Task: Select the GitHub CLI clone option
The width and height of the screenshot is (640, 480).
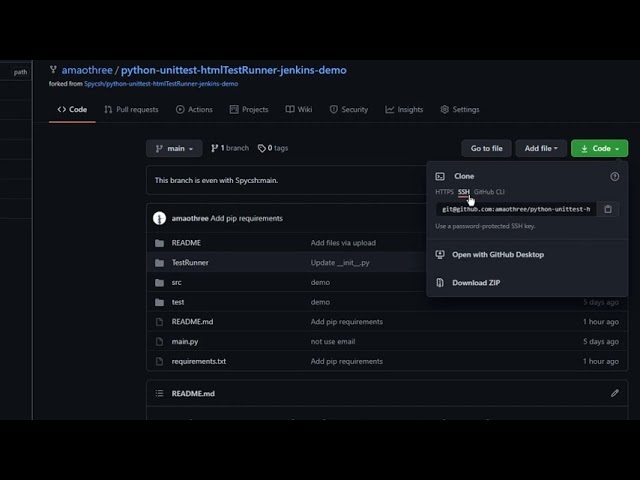Action: 489,192
